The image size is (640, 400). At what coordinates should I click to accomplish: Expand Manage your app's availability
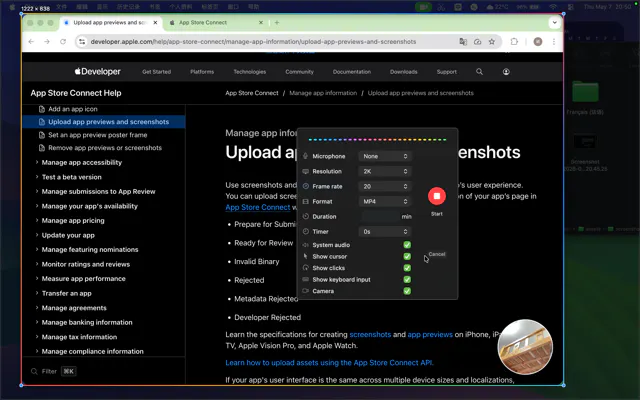(x=89, y=206)
